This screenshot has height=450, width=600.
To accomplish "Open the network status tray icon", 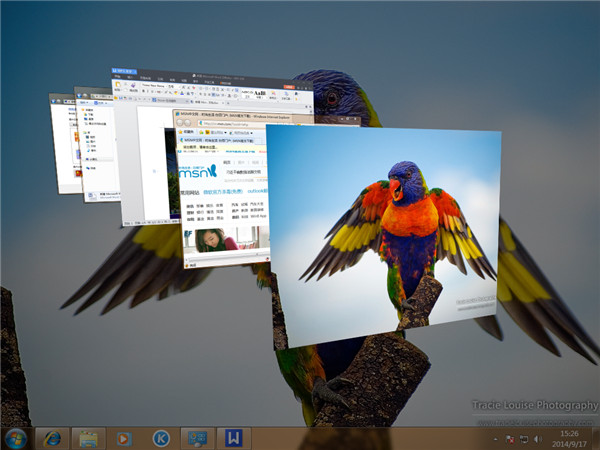I will 523,438.
